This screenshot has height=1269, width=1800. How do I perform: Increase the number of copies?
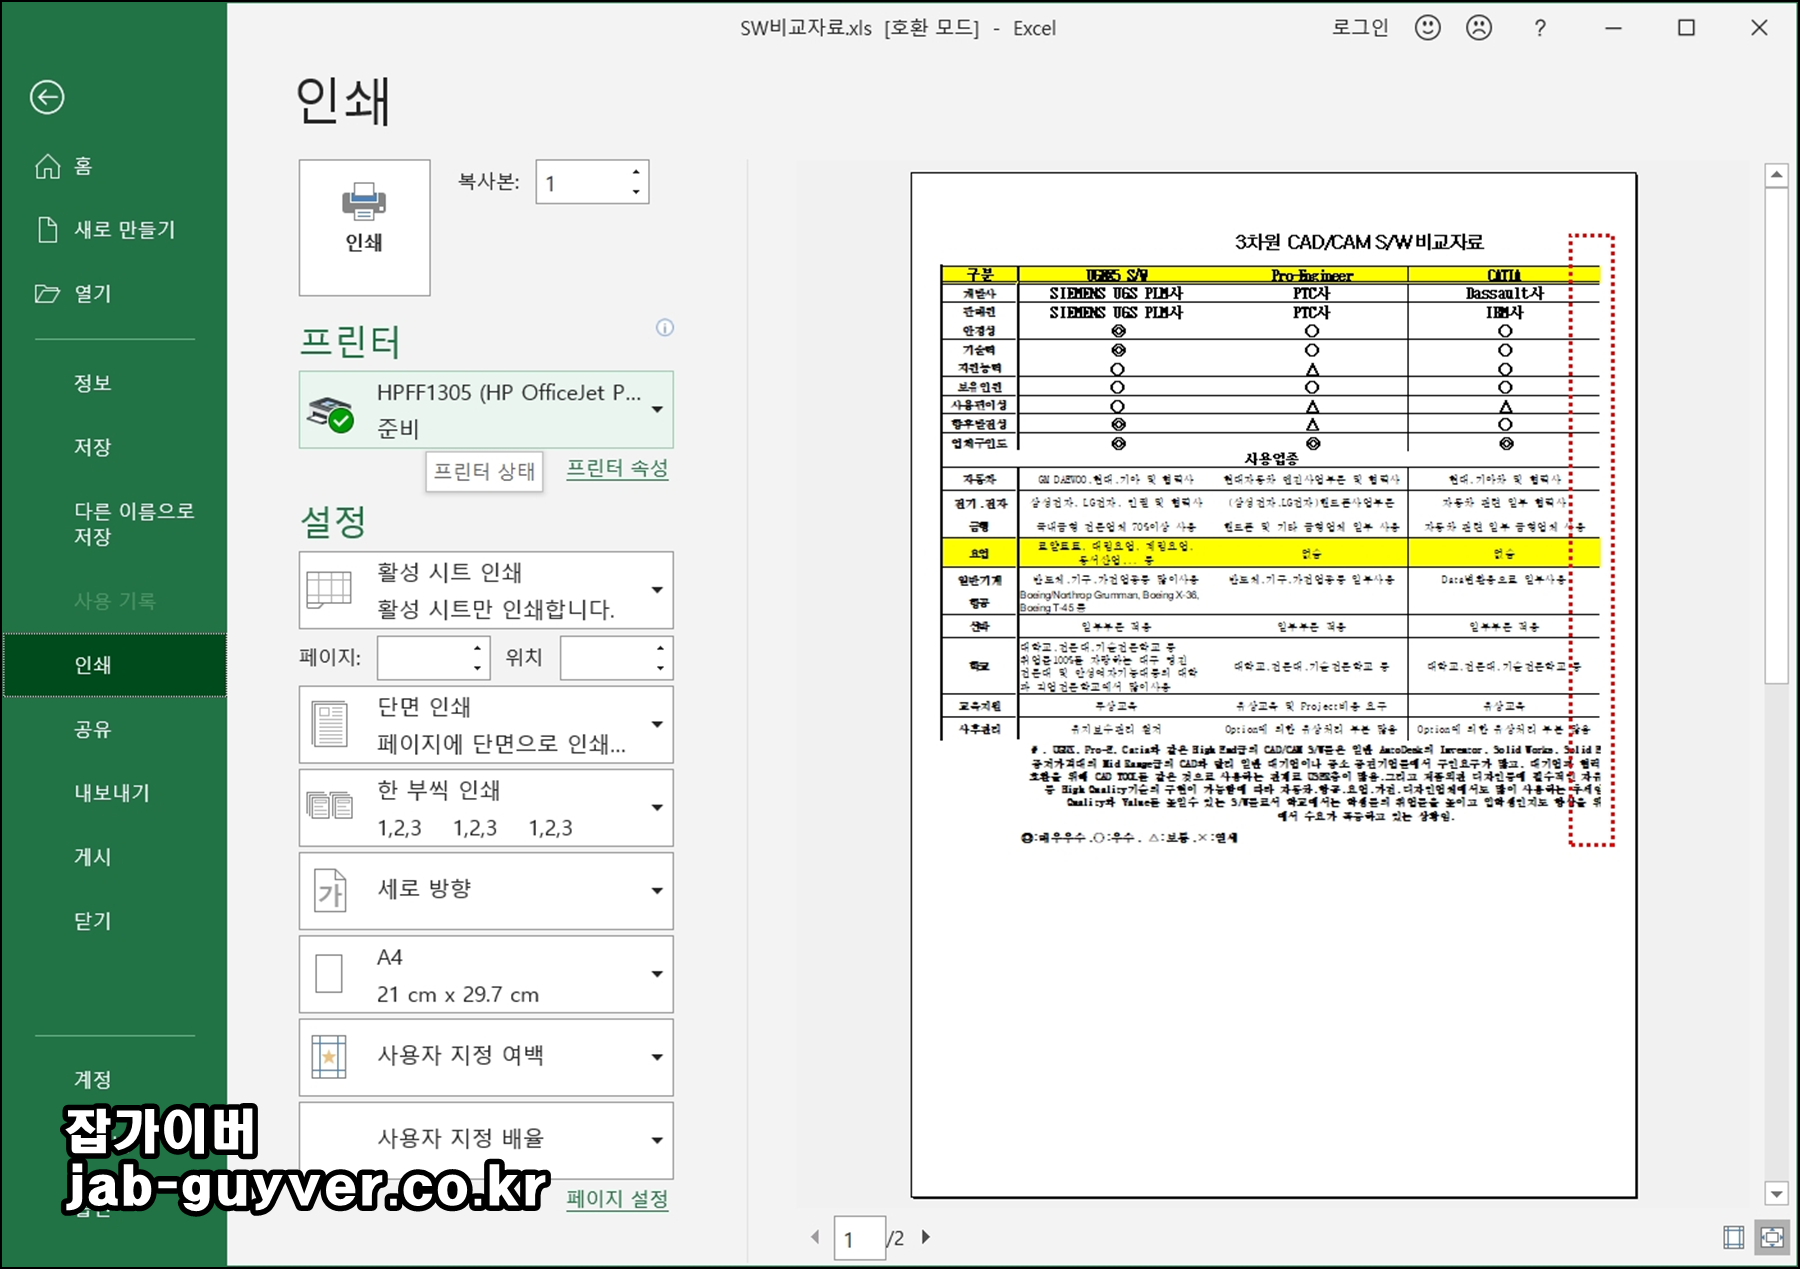pos(636,172)
